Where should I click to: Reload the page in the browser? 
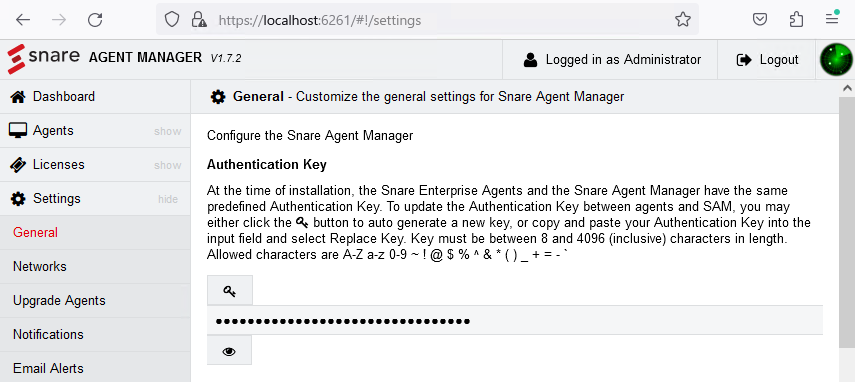tap(95, 20)
